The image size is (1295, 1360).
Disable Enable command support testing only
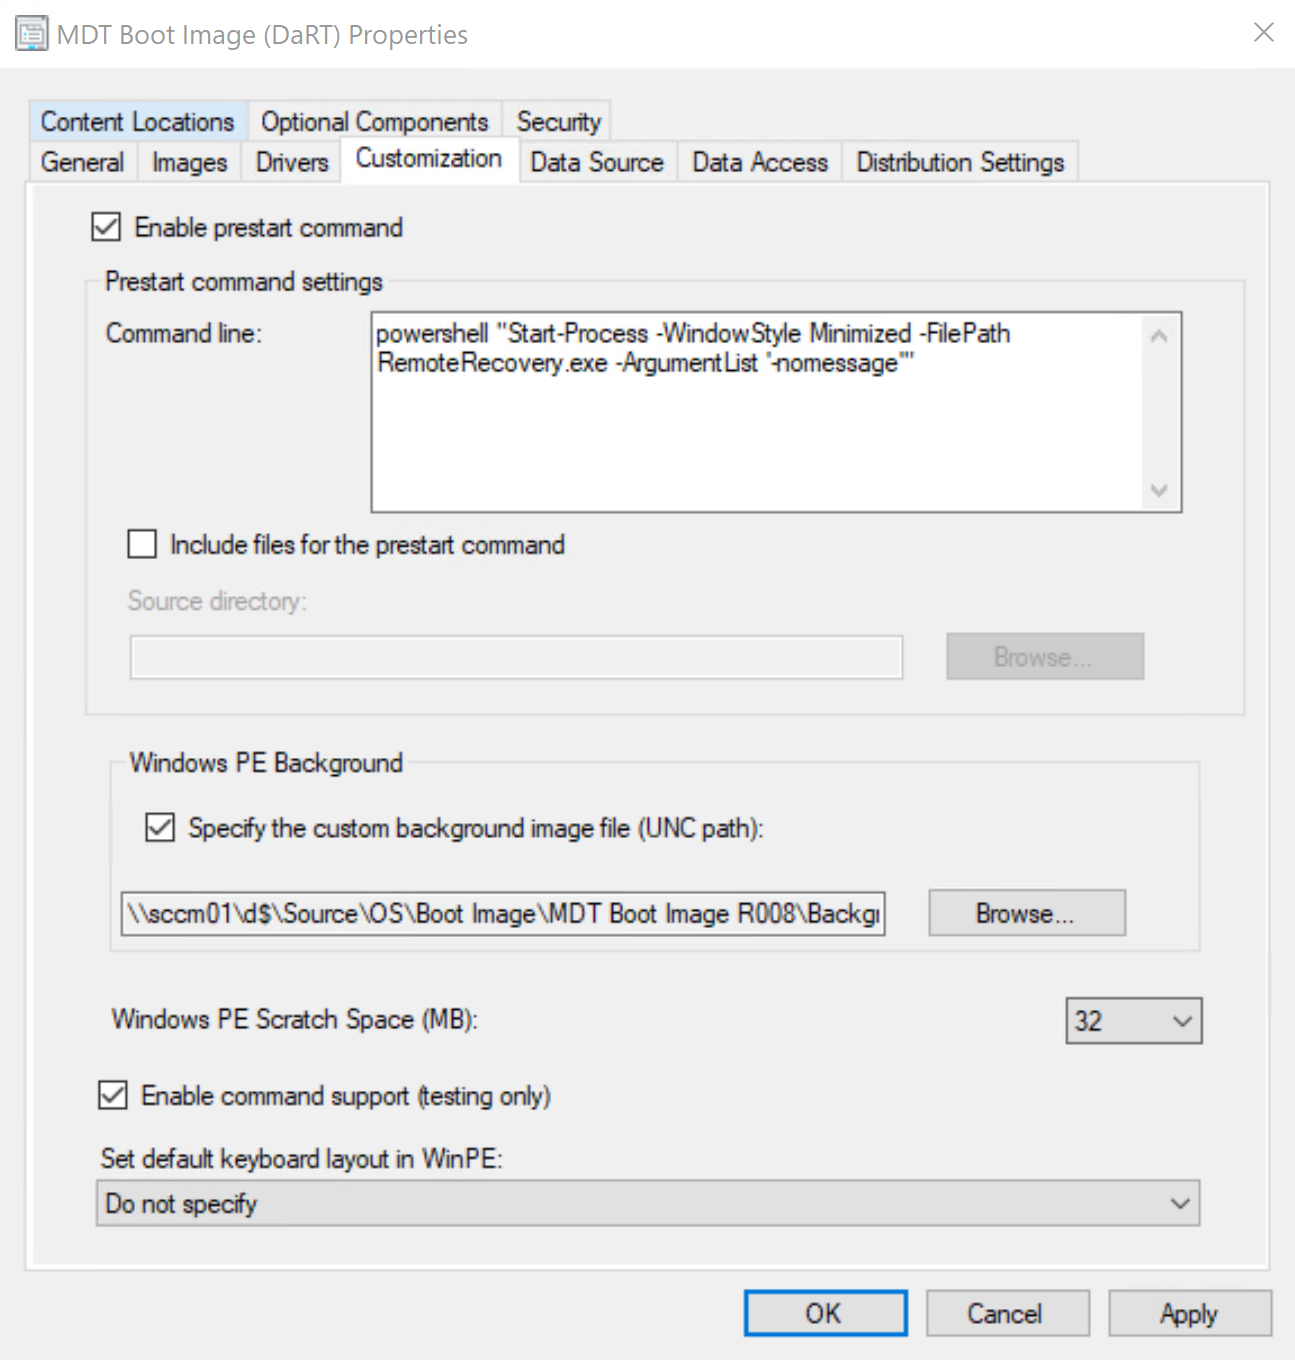click(x=112, y=1096)
